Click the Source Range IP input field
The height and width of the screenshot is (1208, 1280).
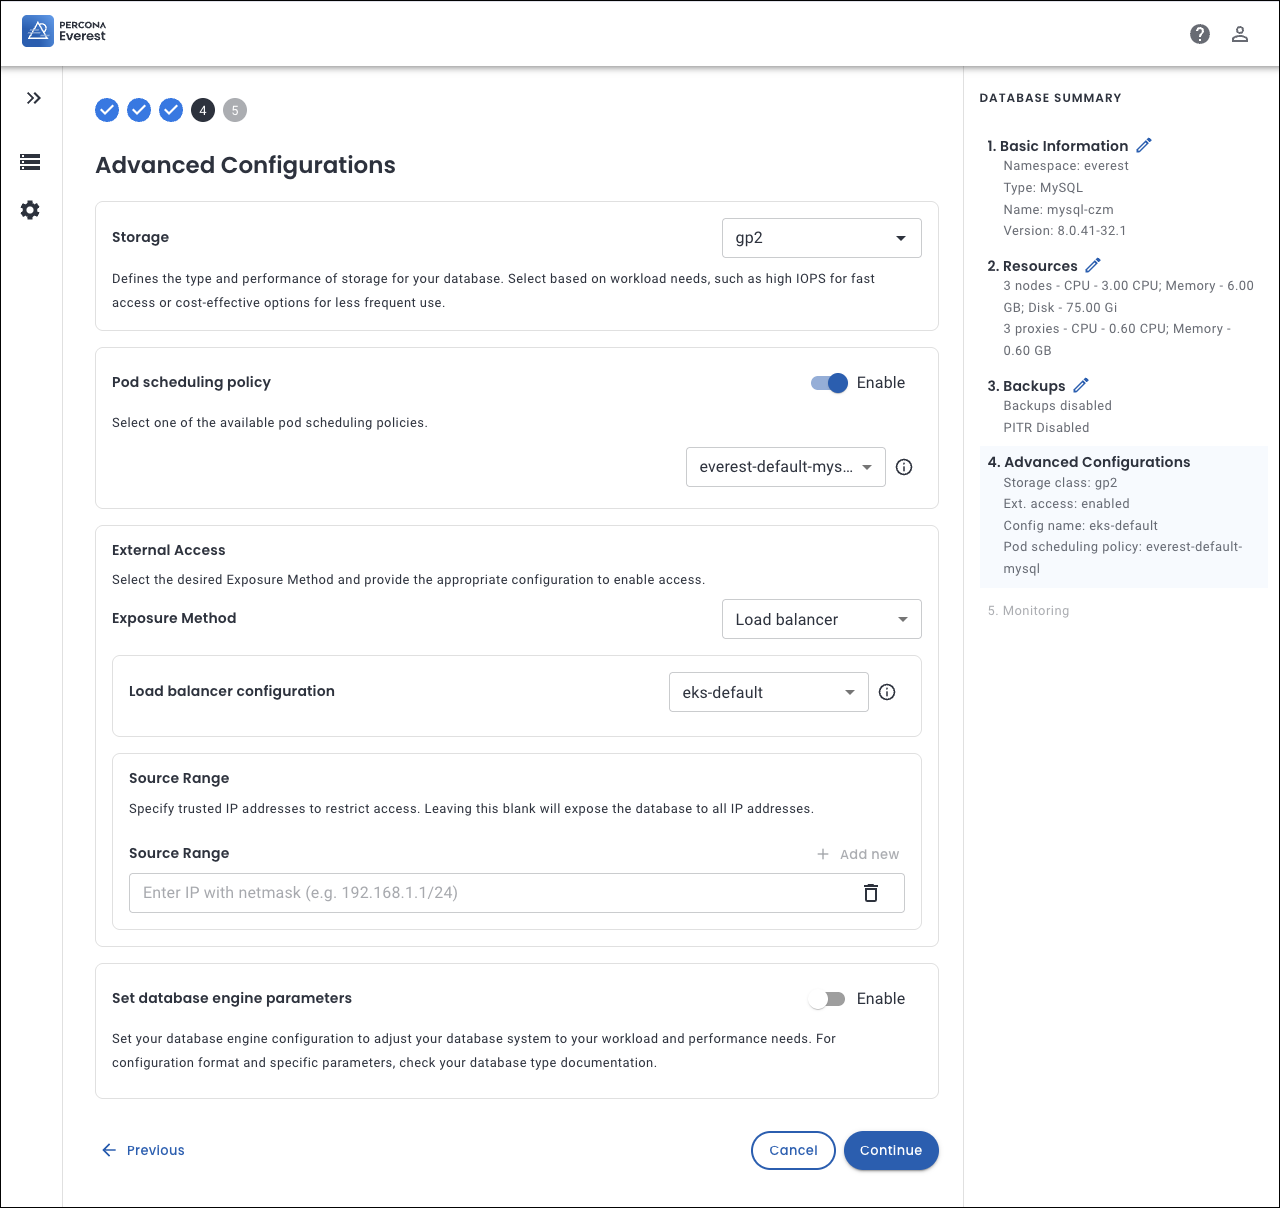(490, 893)
